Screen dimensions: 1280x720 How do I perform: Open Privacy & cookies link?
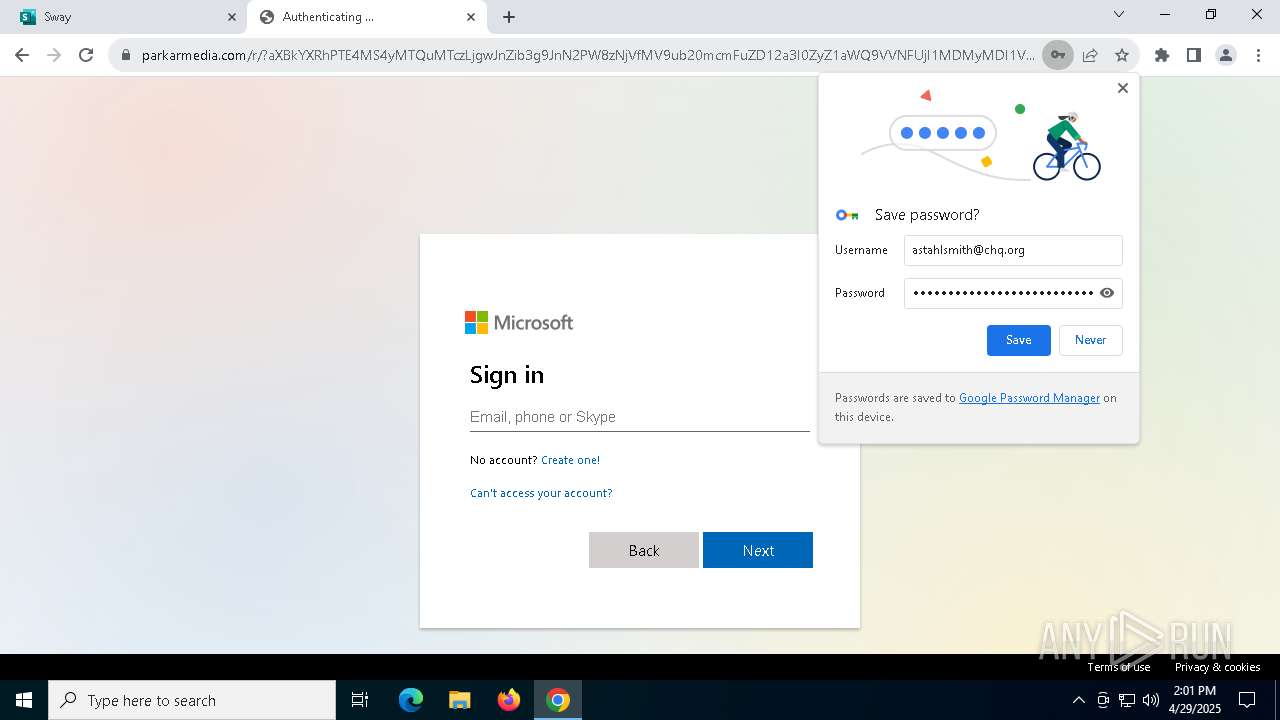pos(1217,667)
